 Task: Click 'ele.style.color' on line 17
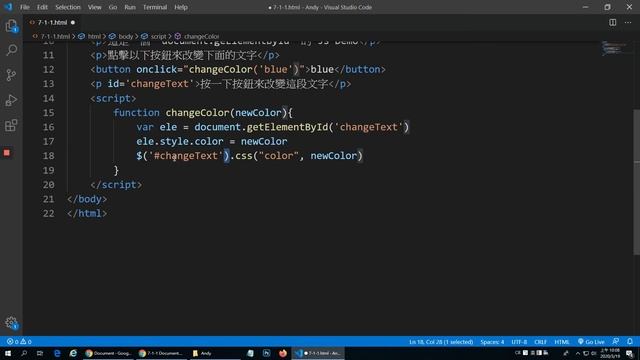pos(180,141)
